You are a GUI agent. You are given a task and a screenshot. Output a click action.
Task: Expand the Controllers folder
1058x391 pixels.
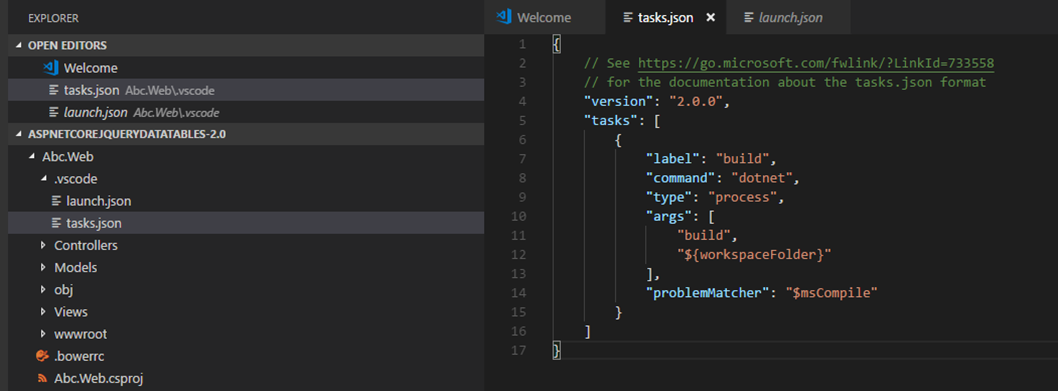44,245
